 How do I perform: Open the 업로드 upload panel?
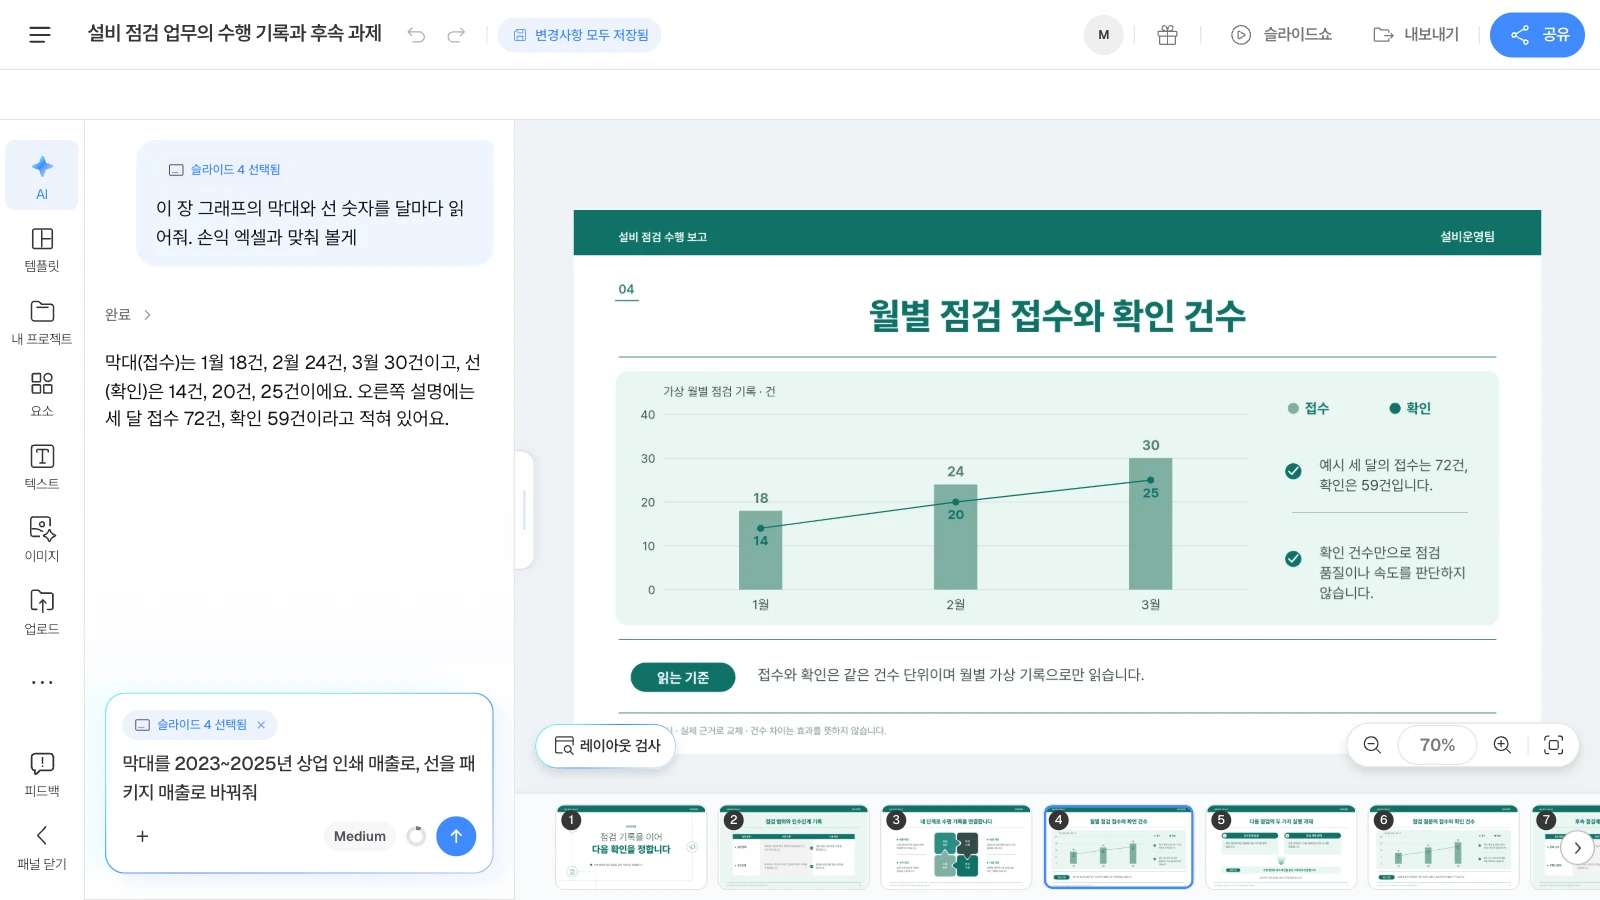pos(42,612)
